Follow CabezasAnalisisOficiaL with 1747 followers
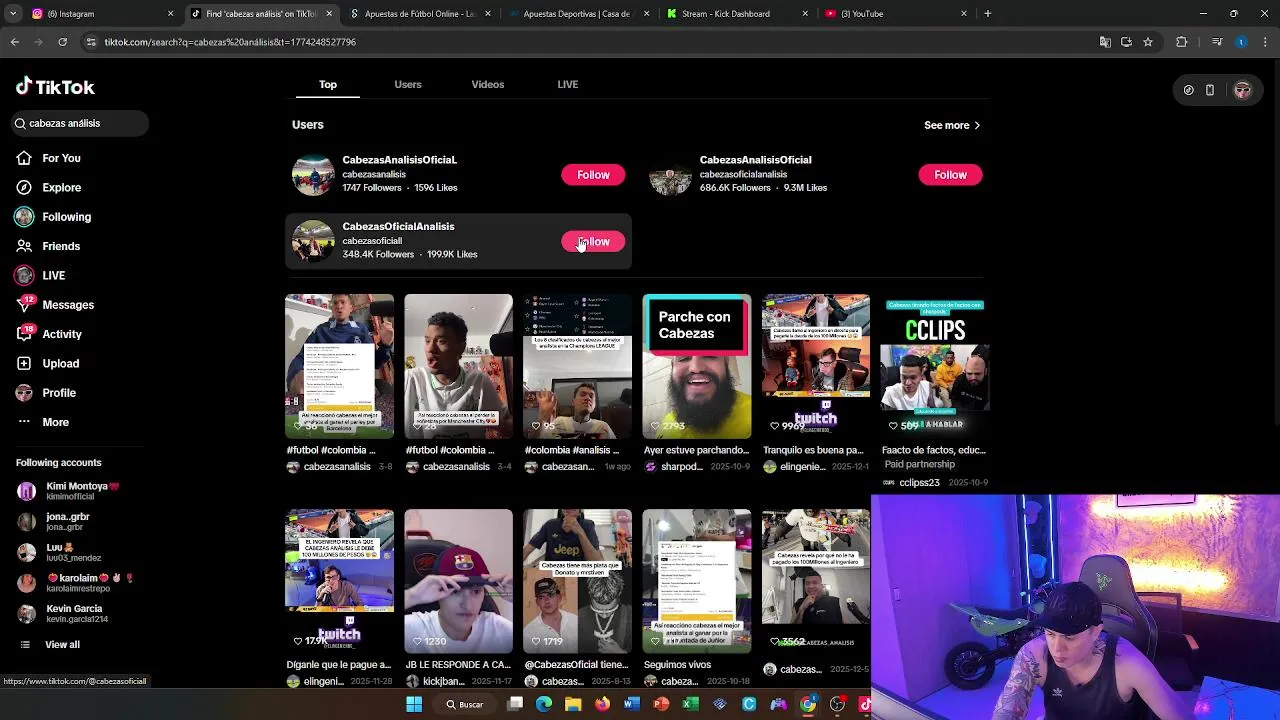The height and width of the screenshot is (720, 1280). tap(593, 175)
